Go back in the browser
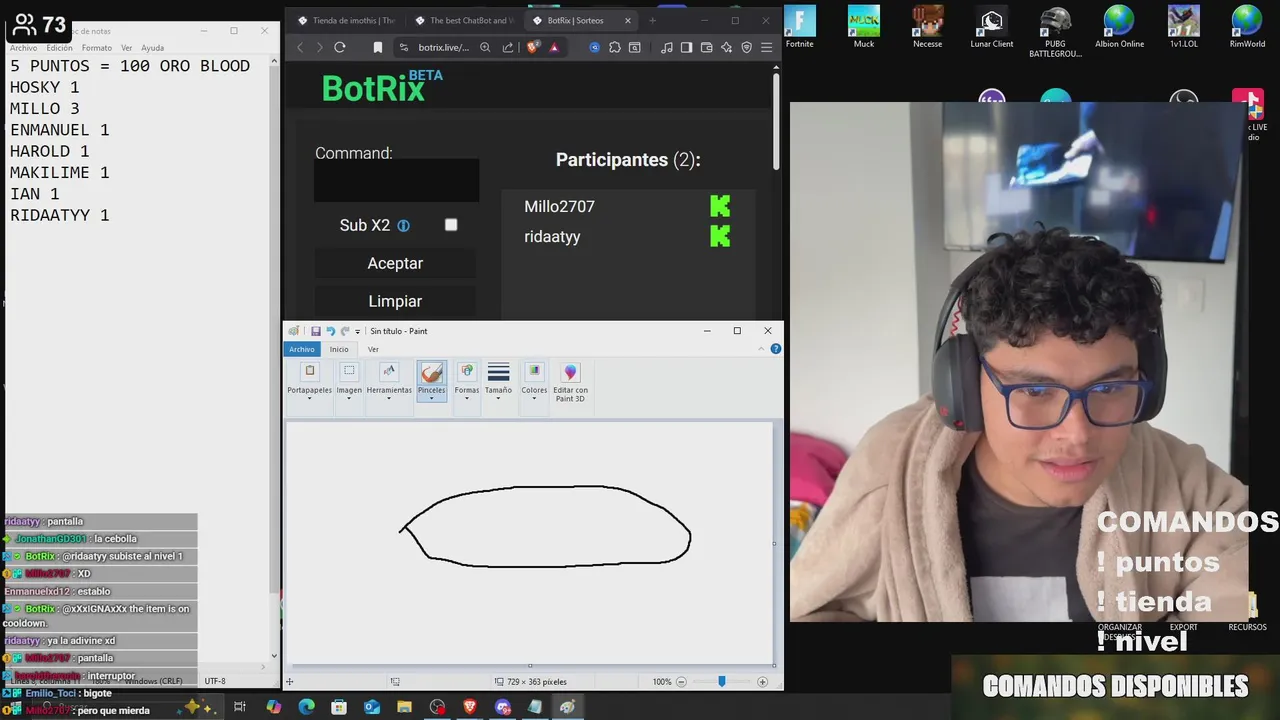 click(300, 47)
